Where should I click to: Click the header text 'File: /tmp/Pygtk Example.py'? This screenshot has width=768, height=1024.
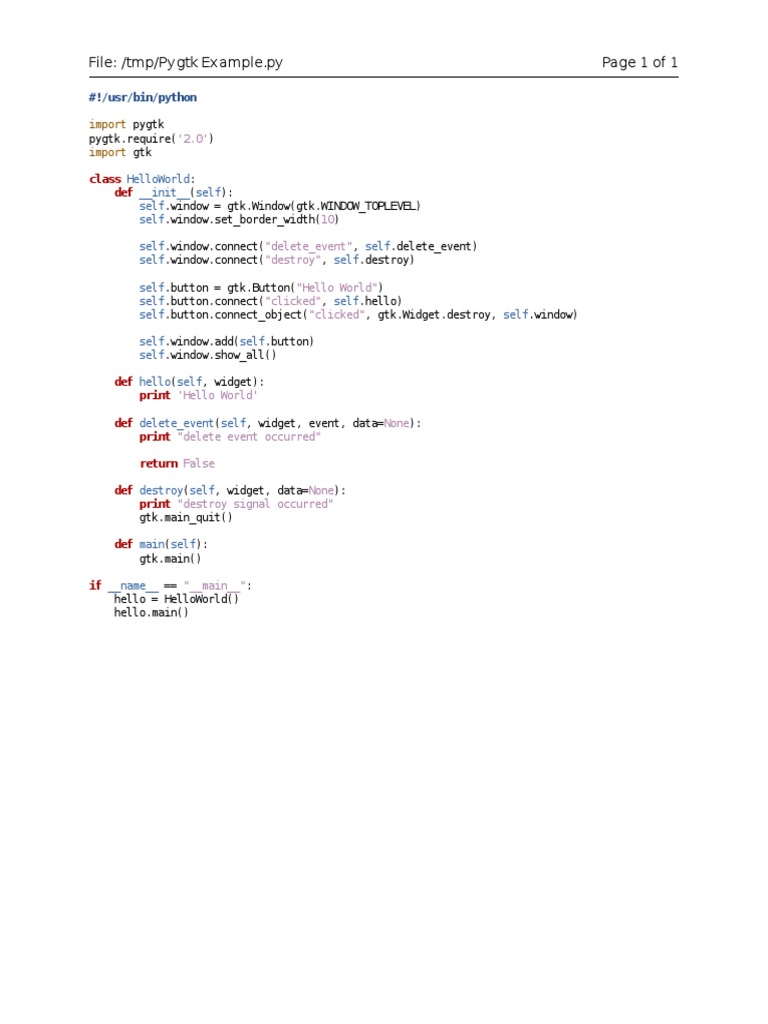point(185,62)
